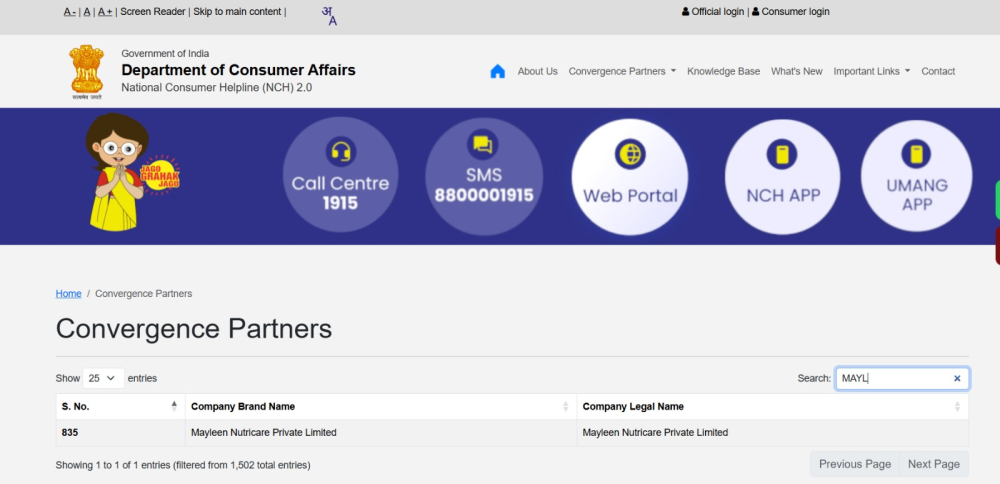Open the Web Portal circle

pyautogui.click(x=630, y=177)
